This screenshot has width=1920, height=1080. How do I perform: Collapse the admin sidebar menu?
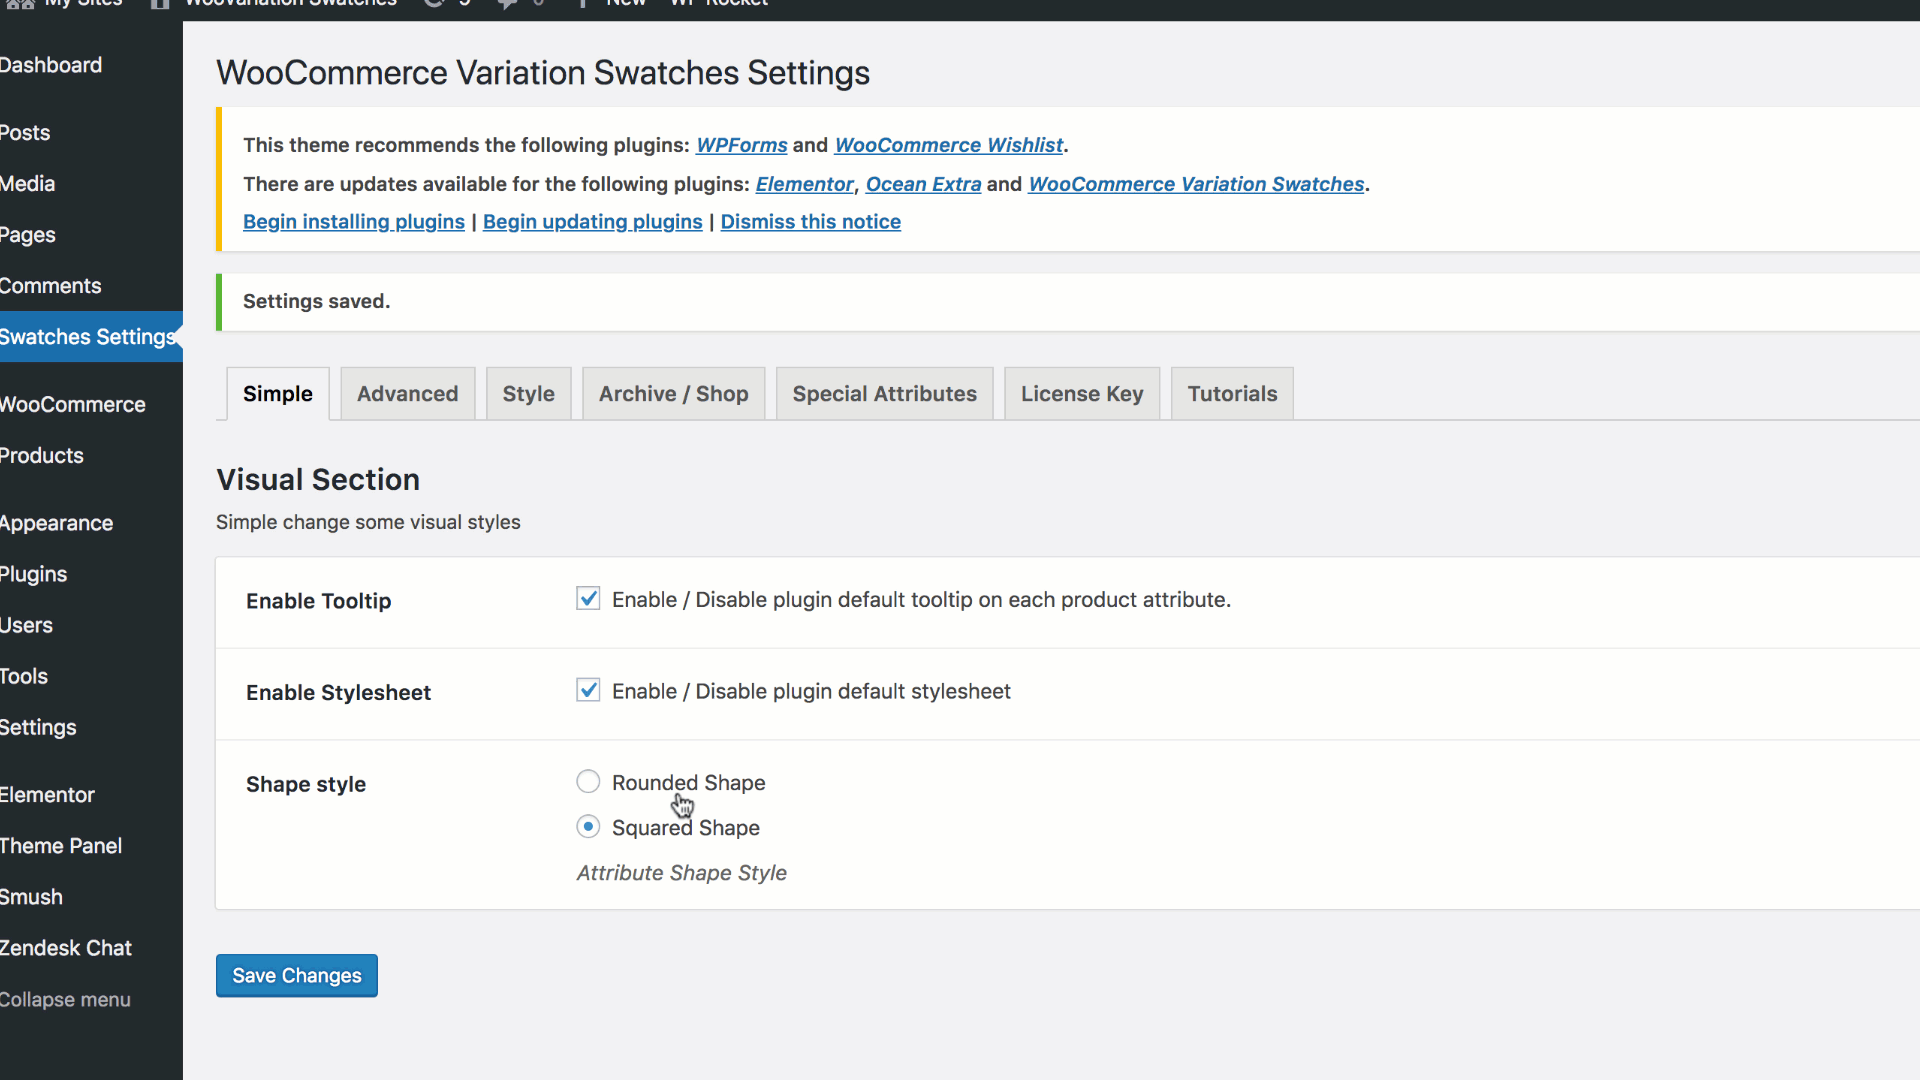(65, 1000)
